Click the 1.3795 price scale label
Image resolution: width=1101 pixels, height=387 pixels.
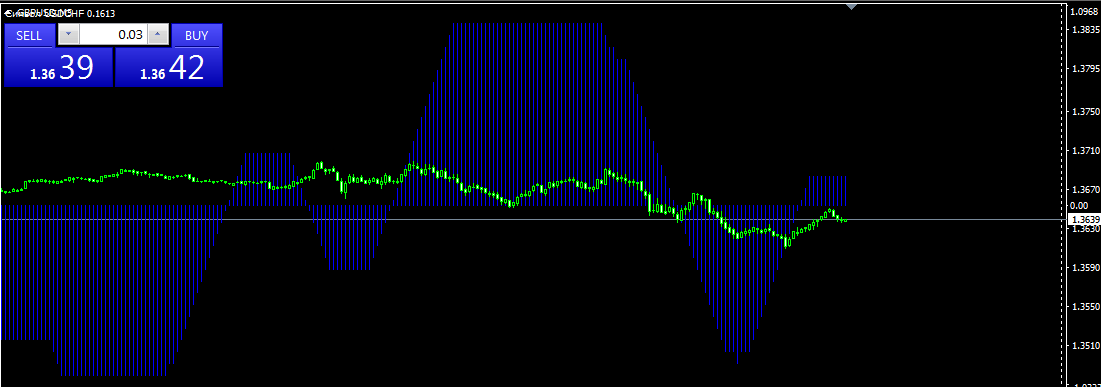[x=1084, y=69]
